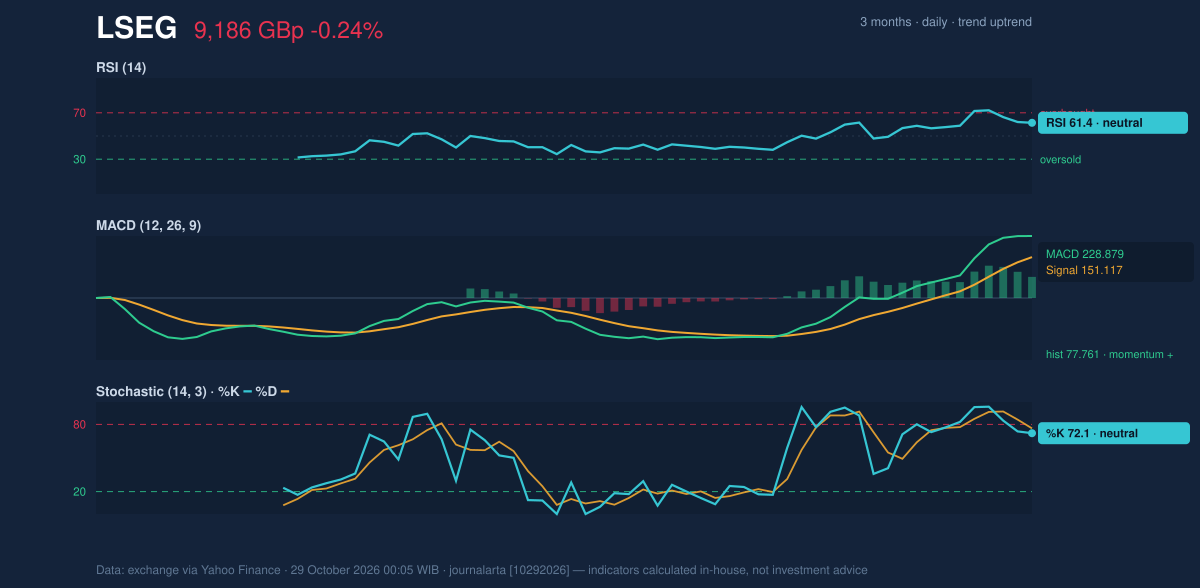
Task: Click the orange %D legend swatch
Action: [285, 391]
